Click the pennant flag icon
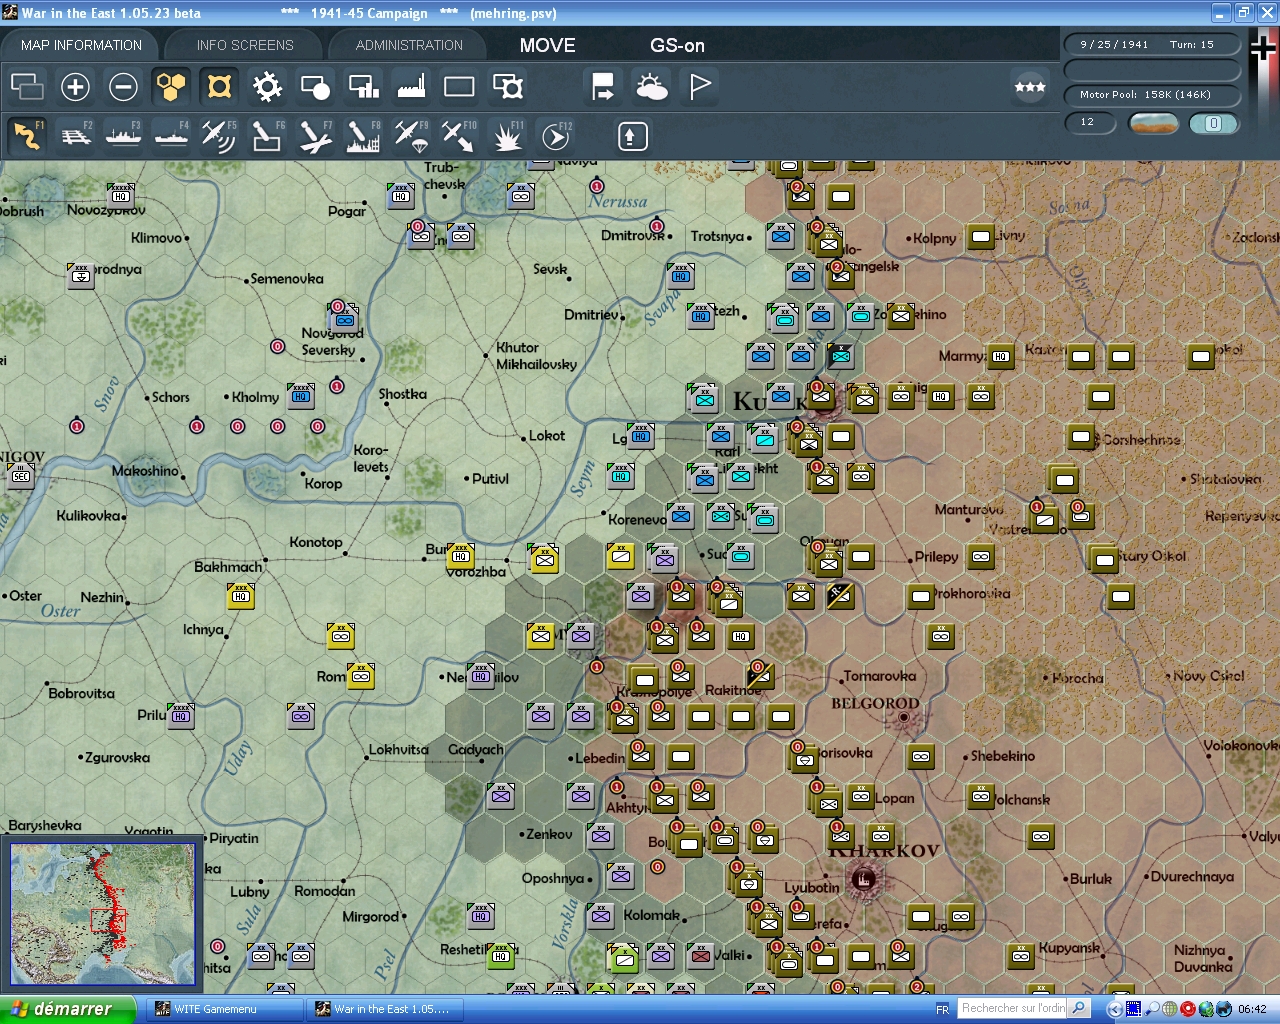 [700, 87]
